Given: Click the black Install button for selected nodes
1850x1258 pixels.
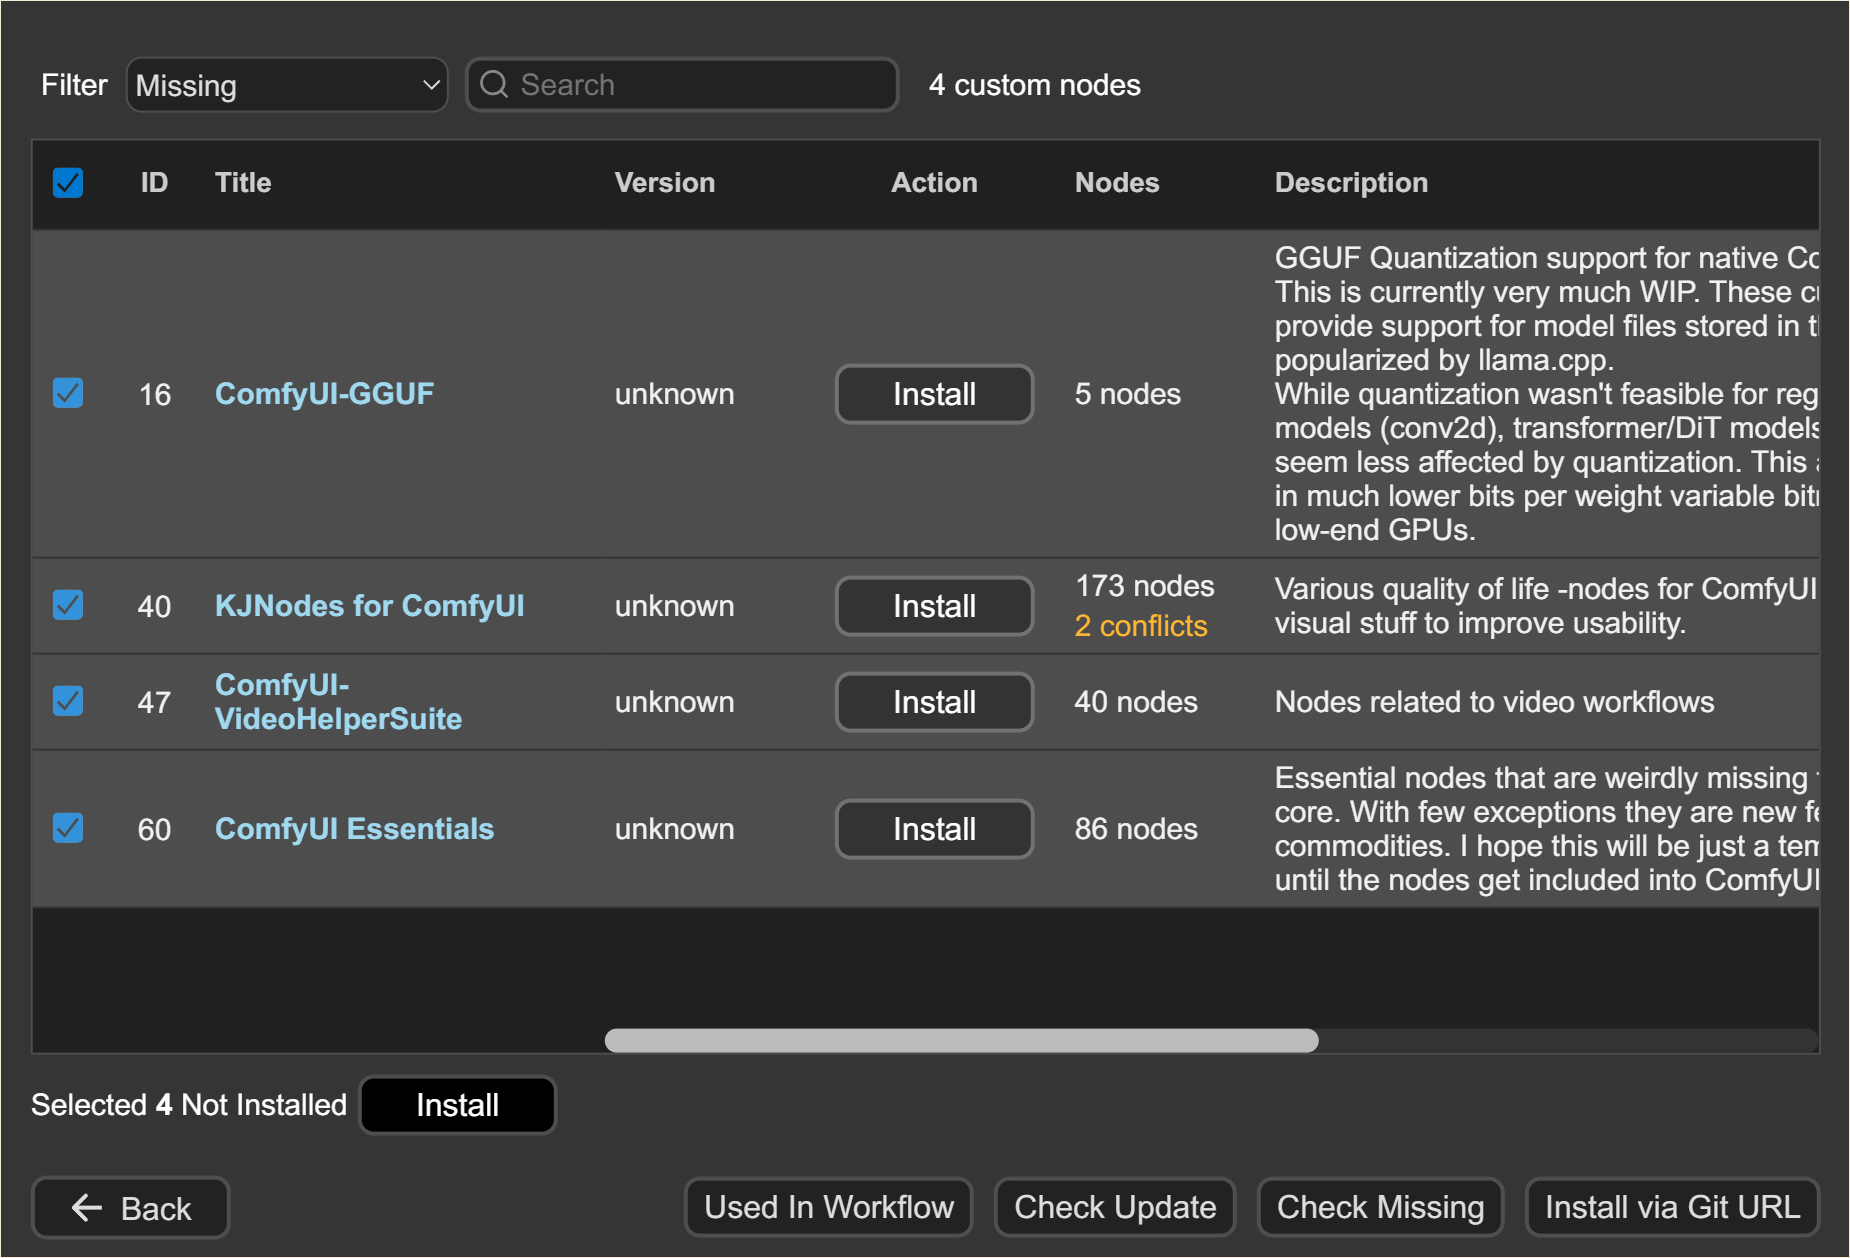Looking at the screenshot, I should pos(457,1105).
